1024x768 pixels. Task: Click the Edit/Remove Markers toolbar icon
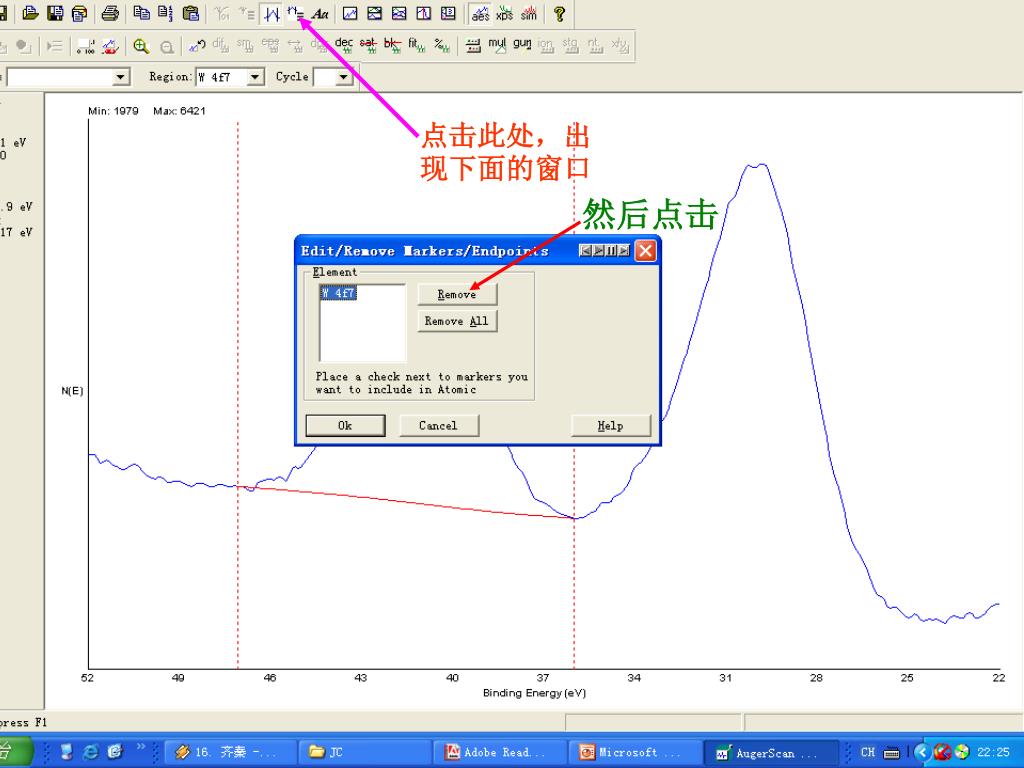[295, 14]
